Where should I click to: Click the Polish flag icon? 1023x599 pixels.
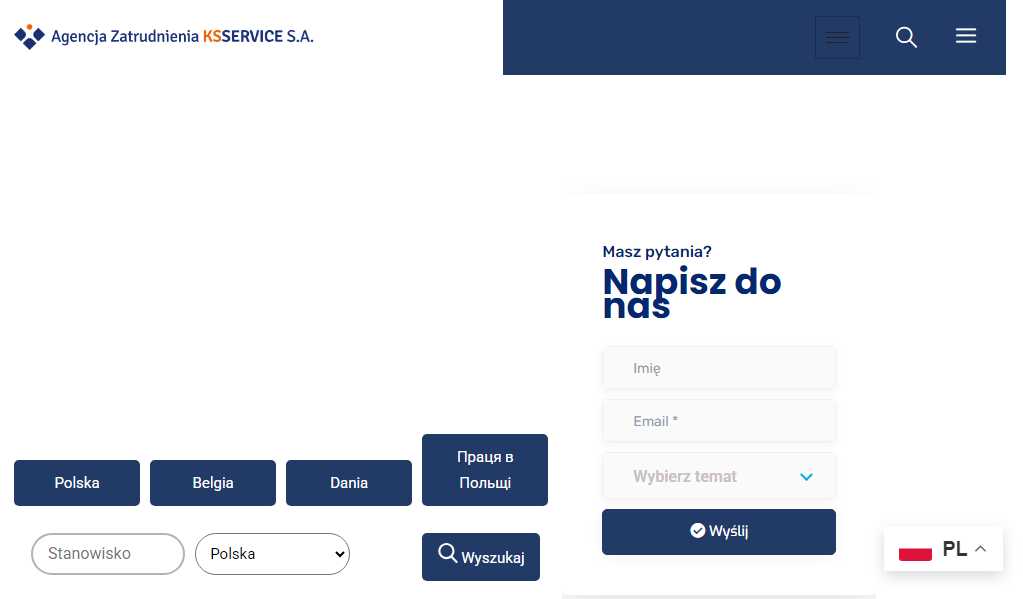point(915,550)
